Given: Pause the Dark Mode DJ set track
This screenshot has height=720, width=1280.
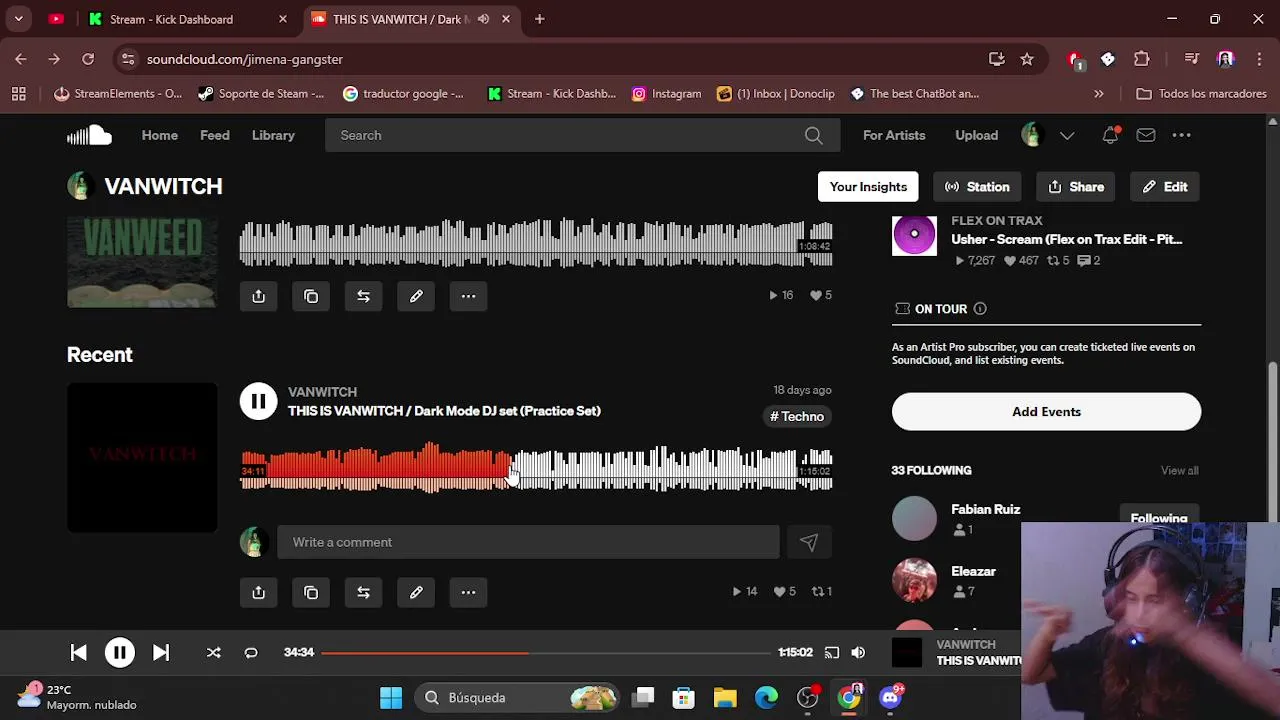Looking at the screenshot, I should tap(258, 401).
